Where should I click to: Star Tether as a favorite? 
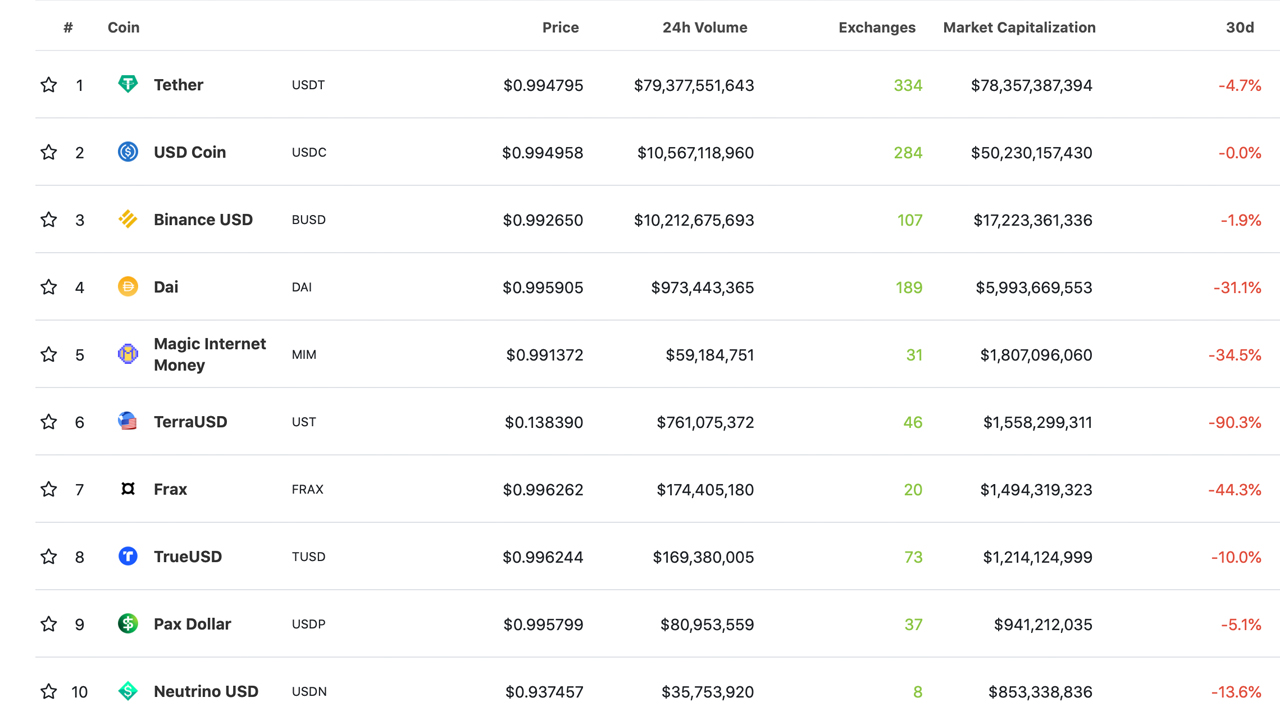pos(48,85)
